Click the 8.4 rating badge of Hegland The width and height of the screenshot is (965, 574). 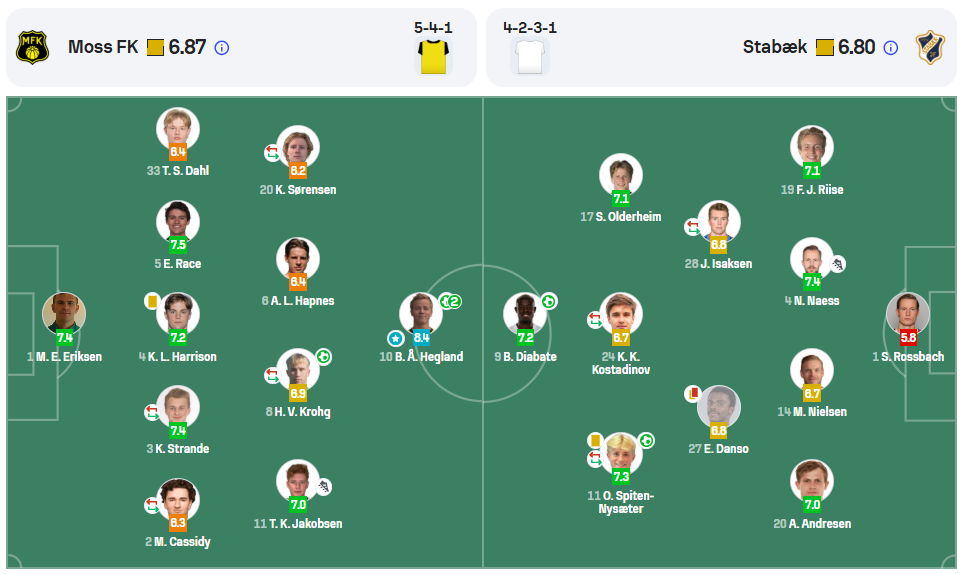click(421, 337)
